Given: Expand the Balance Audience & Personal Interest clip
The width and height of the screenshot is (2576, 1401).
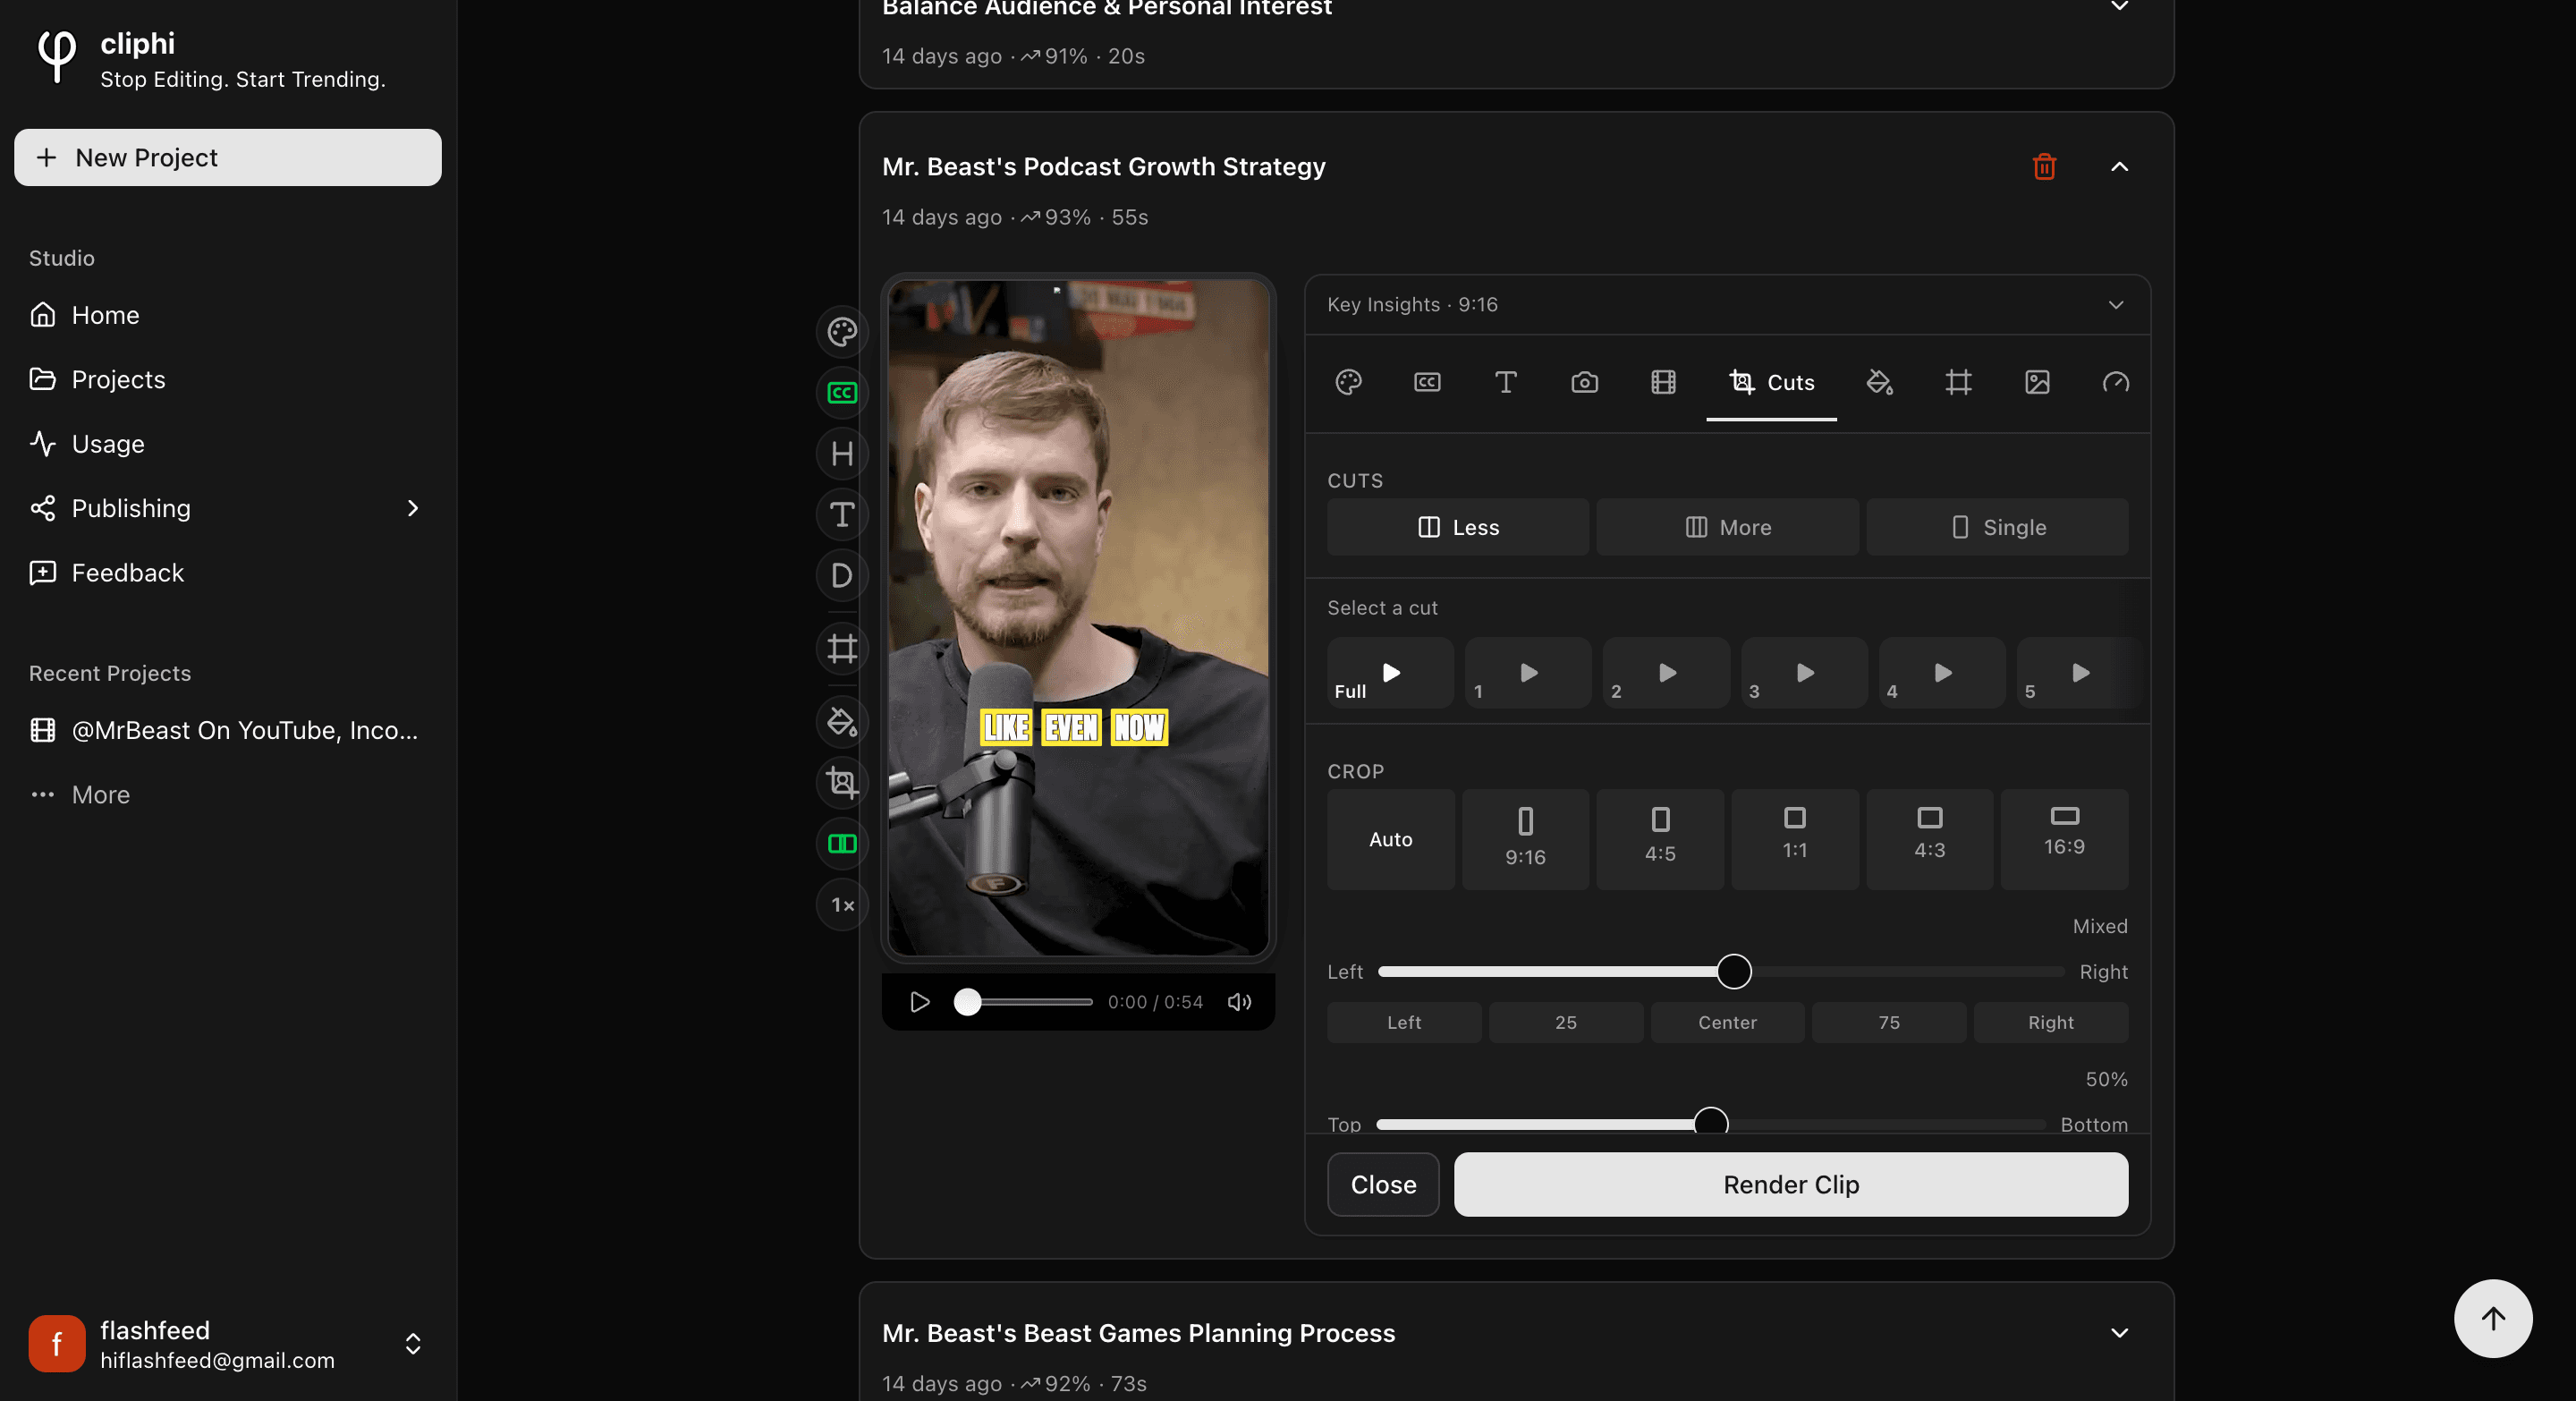Looking at the screenshot, I should tap(2119, 7).
